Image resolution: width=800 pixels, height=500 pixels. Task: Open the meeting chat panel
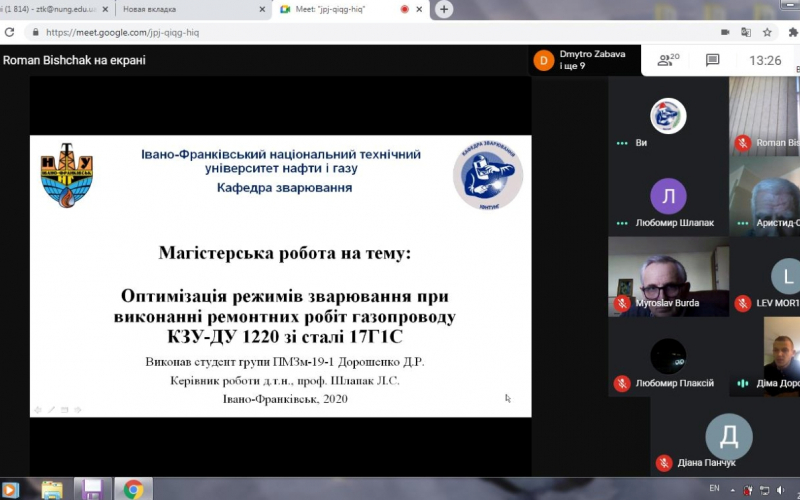712,60
